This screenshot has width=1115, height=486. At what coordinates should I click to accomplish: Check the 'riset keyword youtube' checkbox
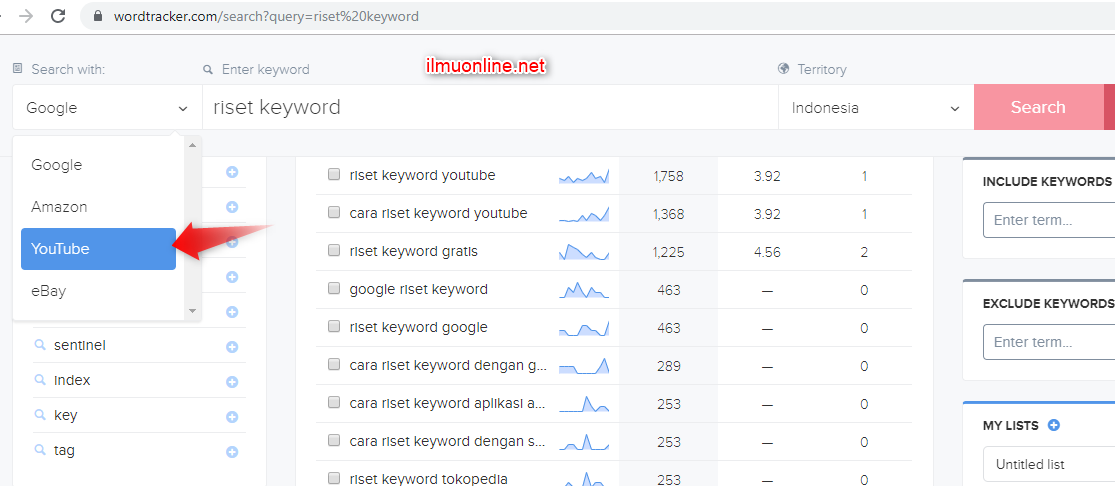pyautogui.click(x=334, y=175)
